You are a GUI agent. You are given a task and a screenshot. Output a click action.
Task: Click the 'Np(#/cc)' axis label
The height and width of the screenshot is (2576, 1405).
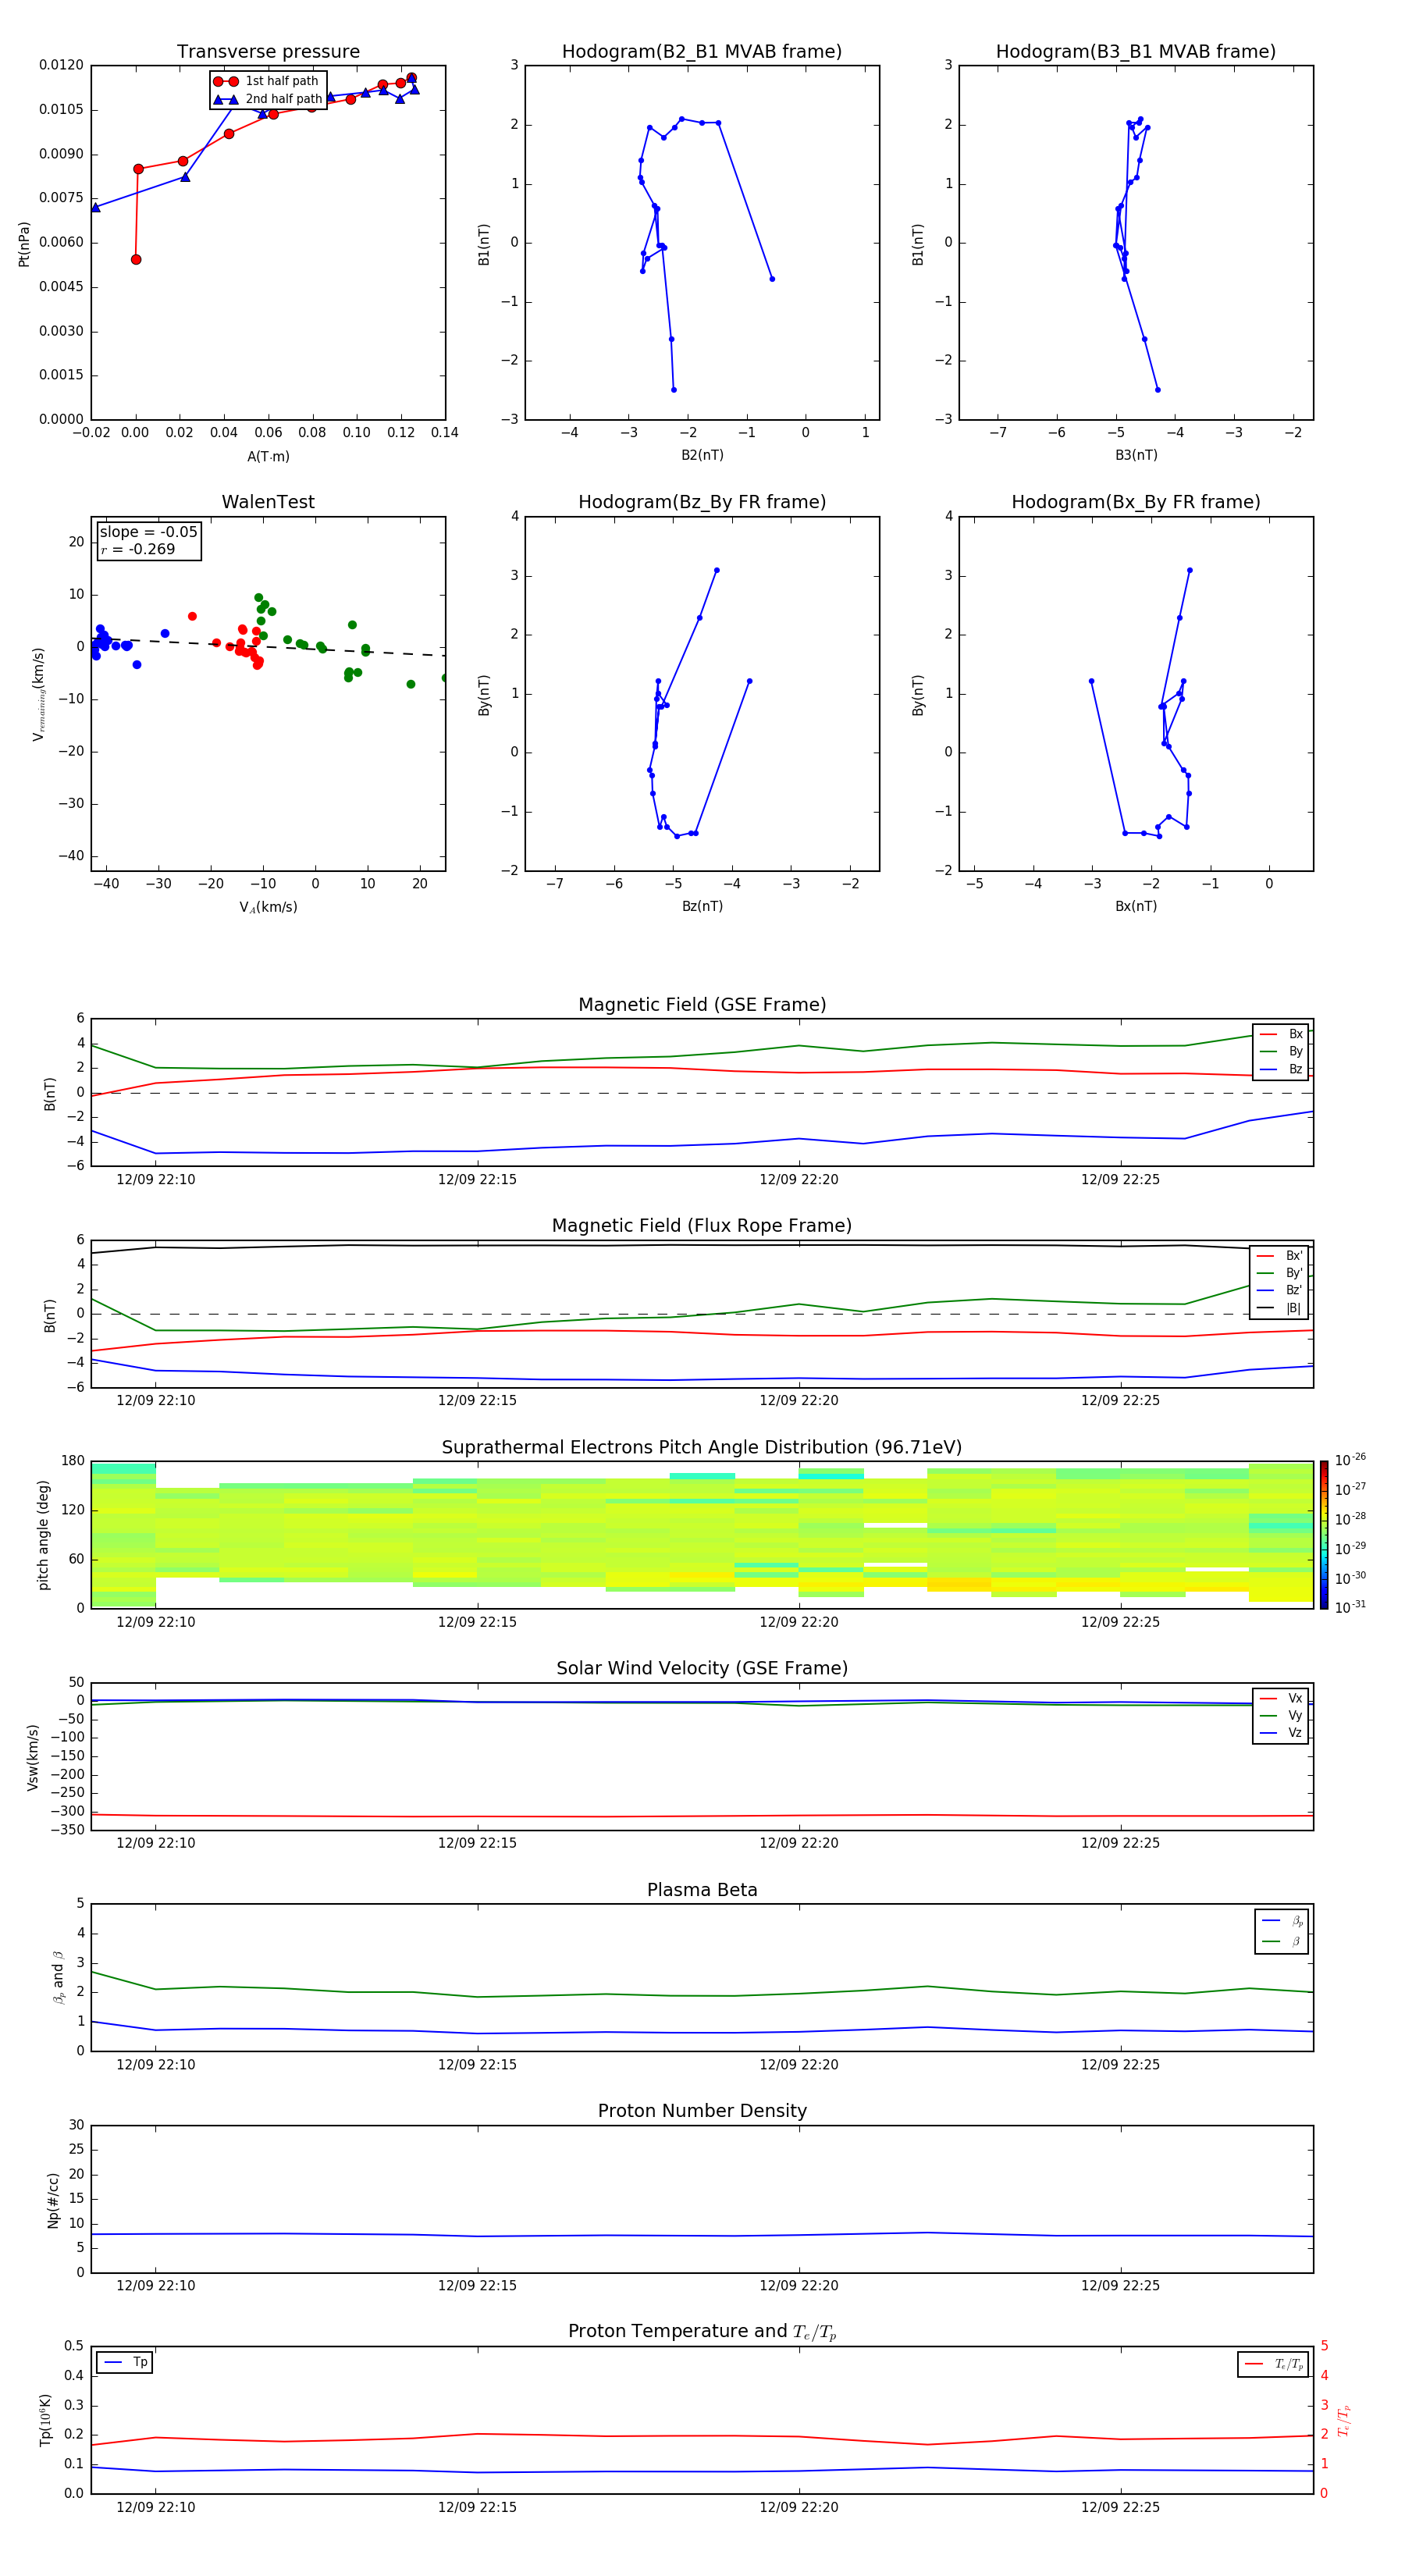point(53,2200)
